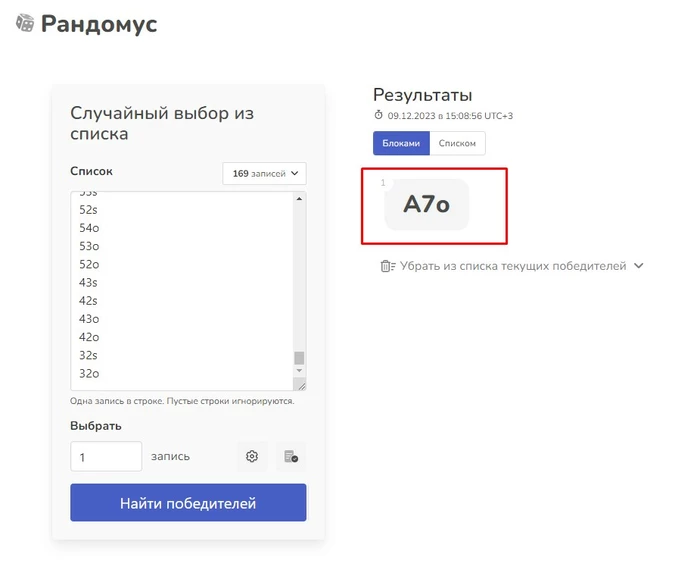
Task: Expand the Убрать из списка chevron
Action: (x=639, y=266)
